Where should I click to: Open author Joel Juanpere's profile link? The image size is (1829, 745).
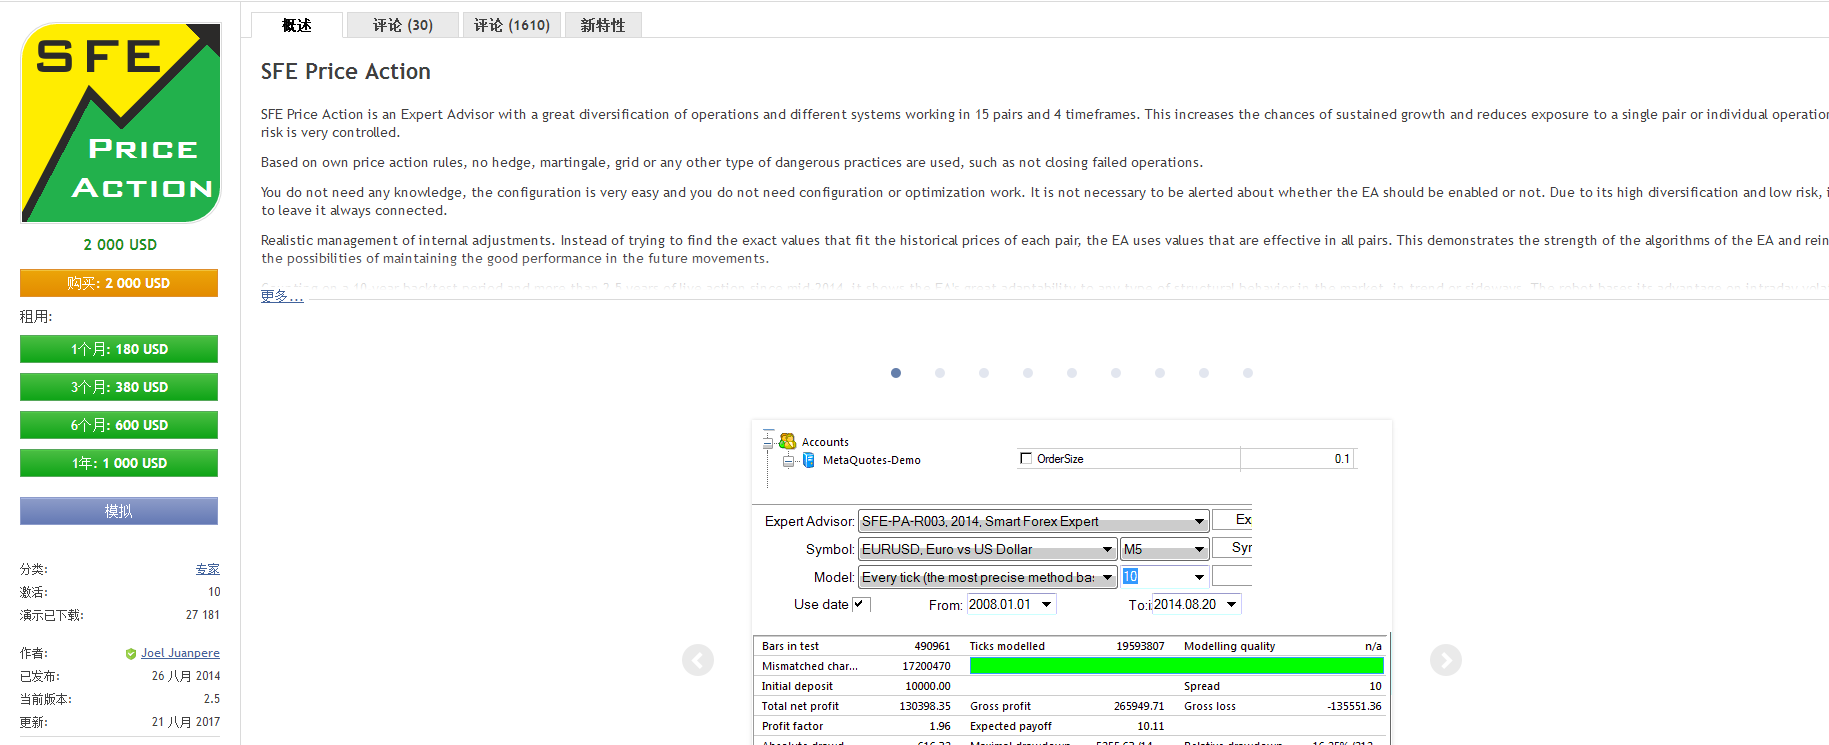(x=180, y=653)
